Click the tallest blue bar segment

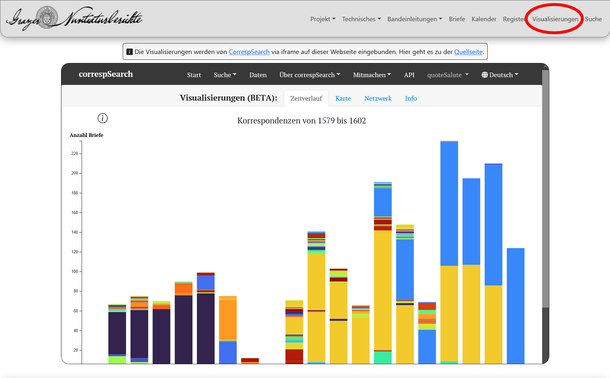[449, 204]
